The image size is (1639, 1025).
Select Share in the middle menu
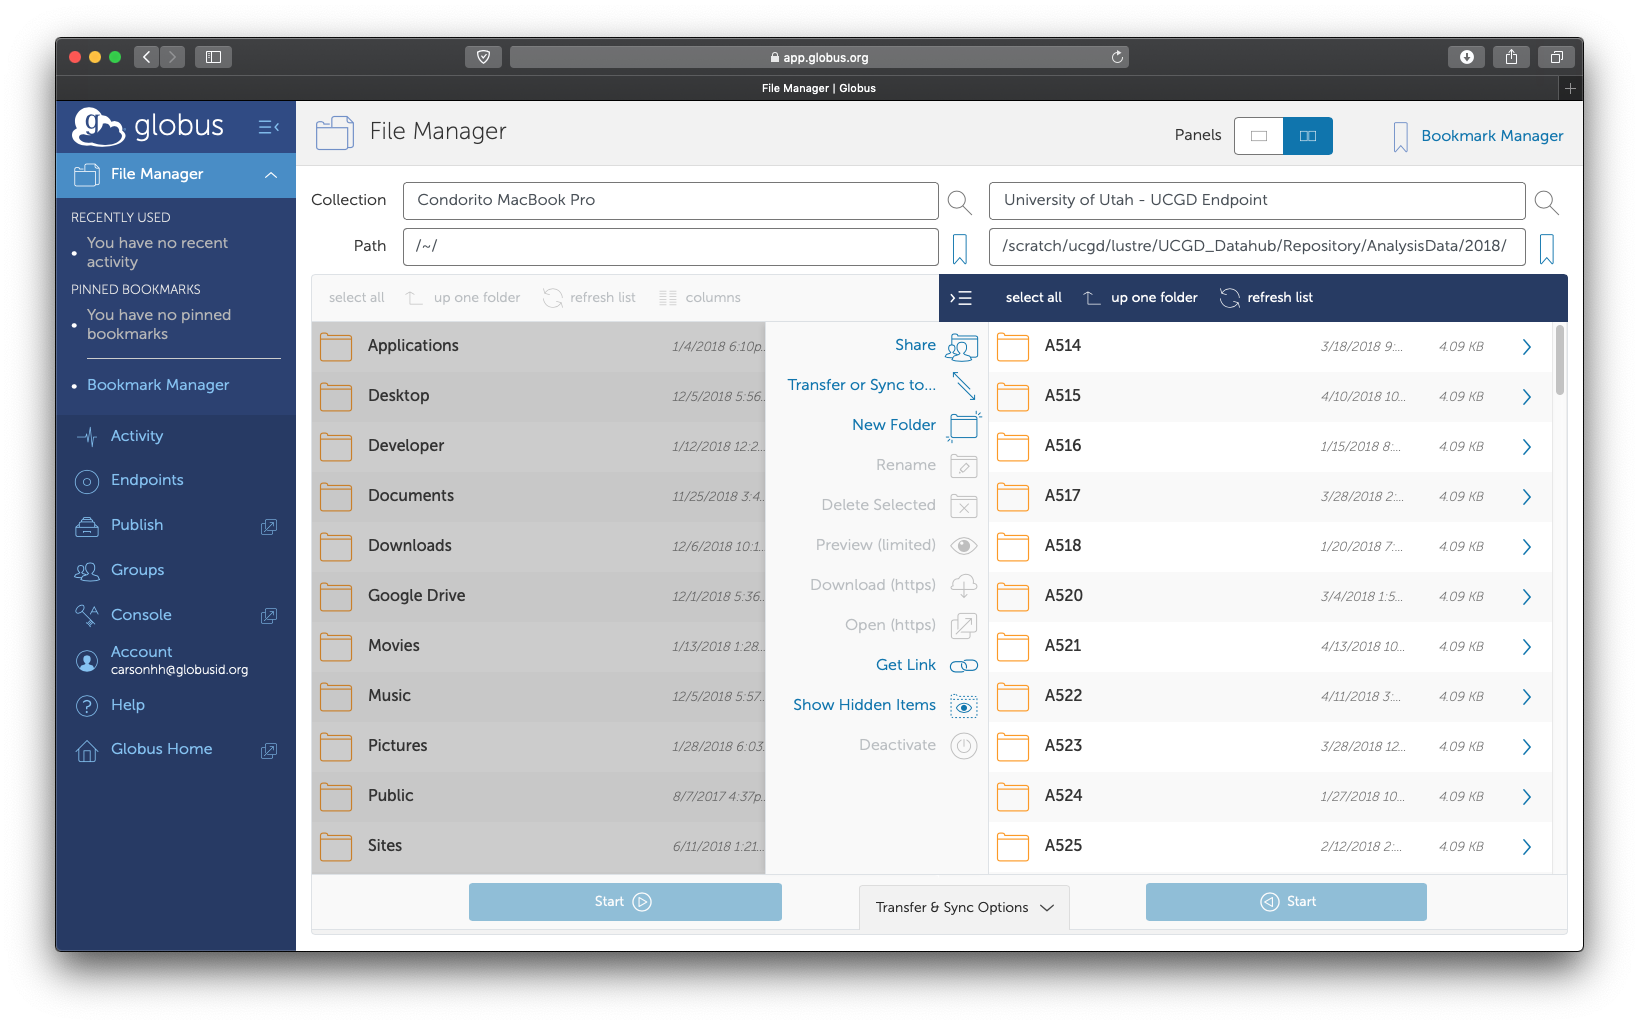915,345
